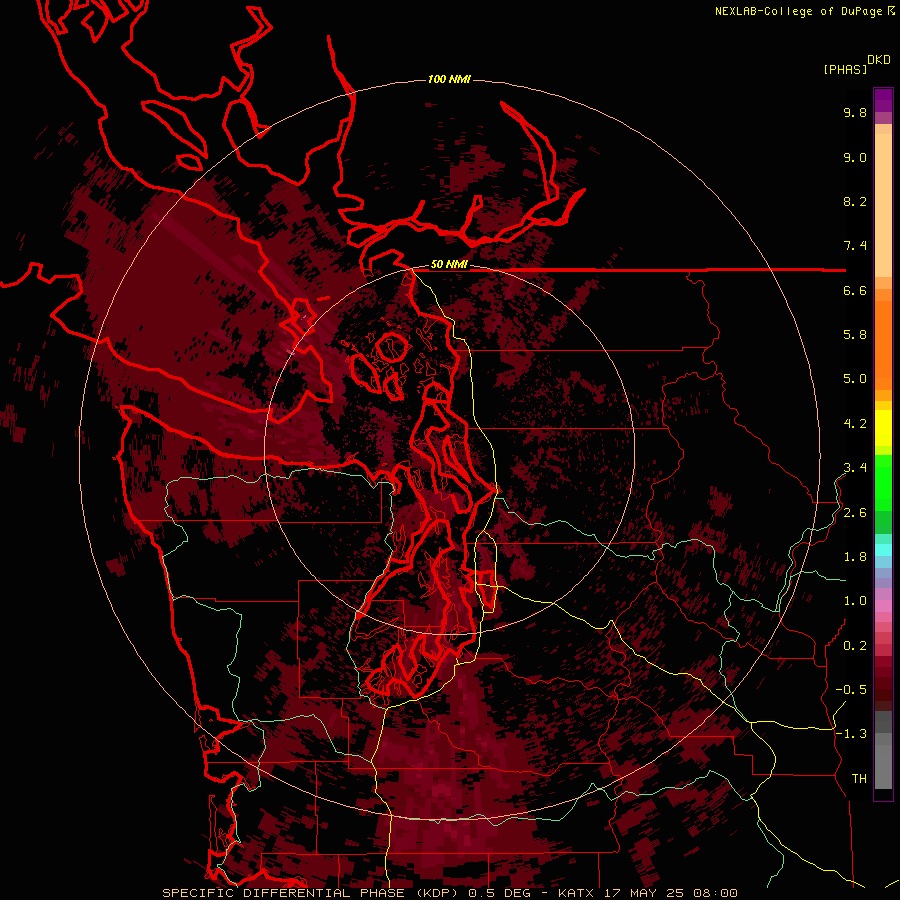
Task: Click the 8.2 scale value
Action: pos(855,201)
